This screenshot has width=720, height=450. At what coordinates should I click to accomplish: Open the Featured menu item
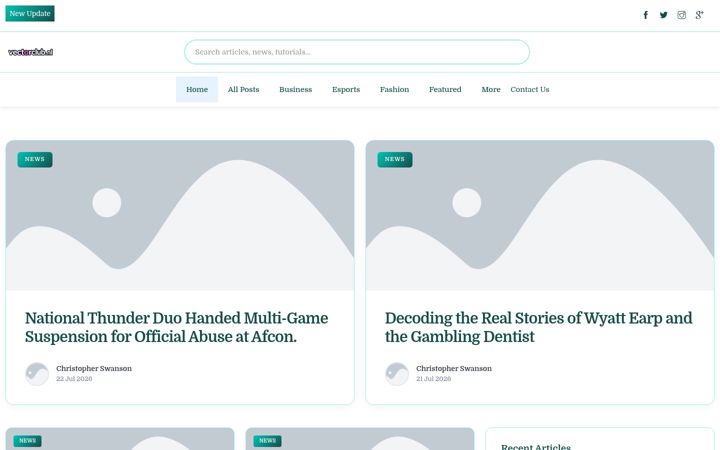pyautogui.click(x=445, y=90)
